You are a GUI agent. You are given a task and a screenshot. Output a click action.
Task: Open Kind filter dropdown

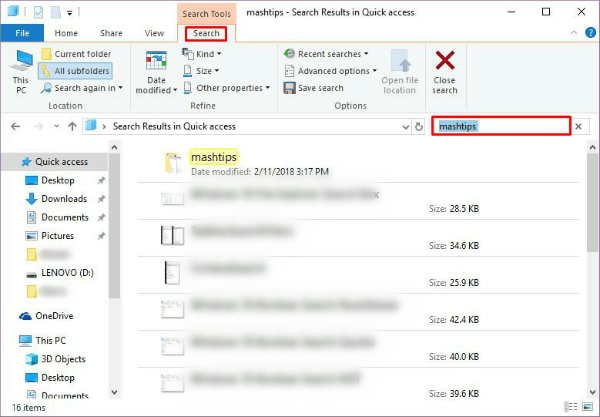click(202, 54)
